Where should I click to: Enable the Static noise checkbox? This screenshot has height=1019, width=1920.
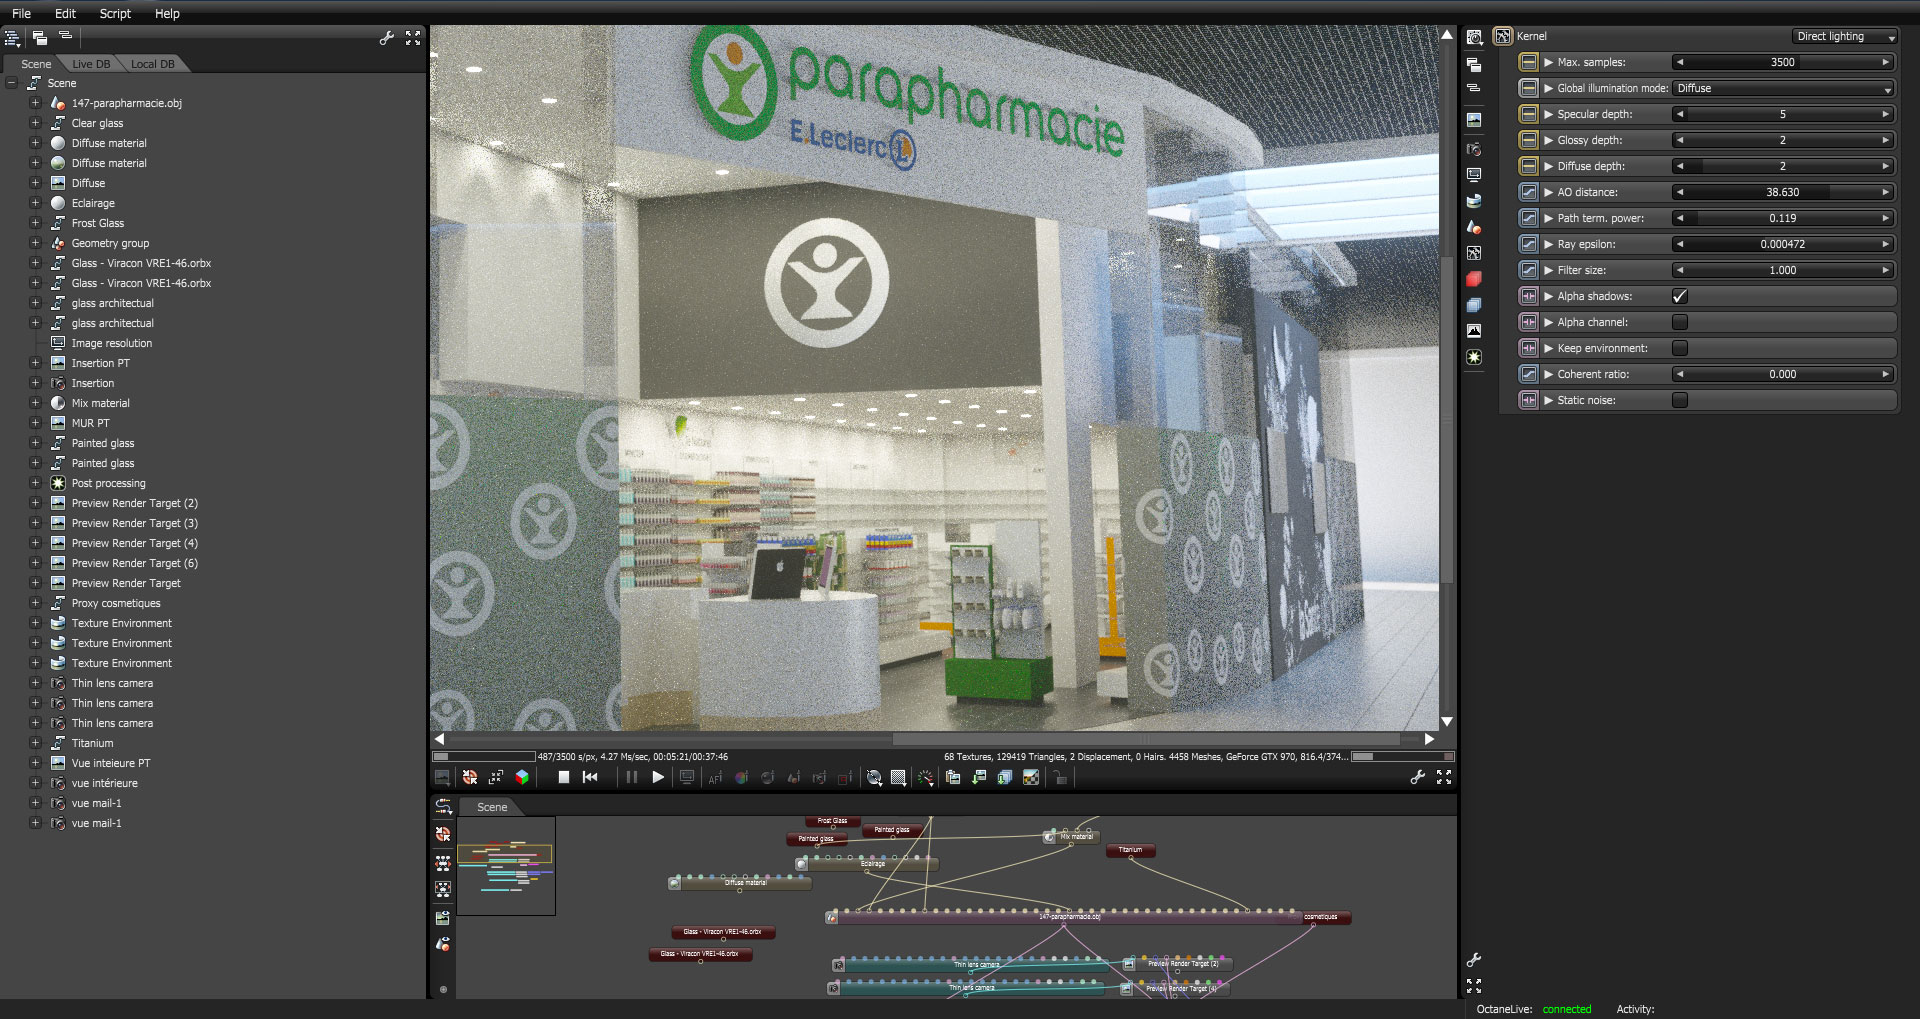(1680, 400)
